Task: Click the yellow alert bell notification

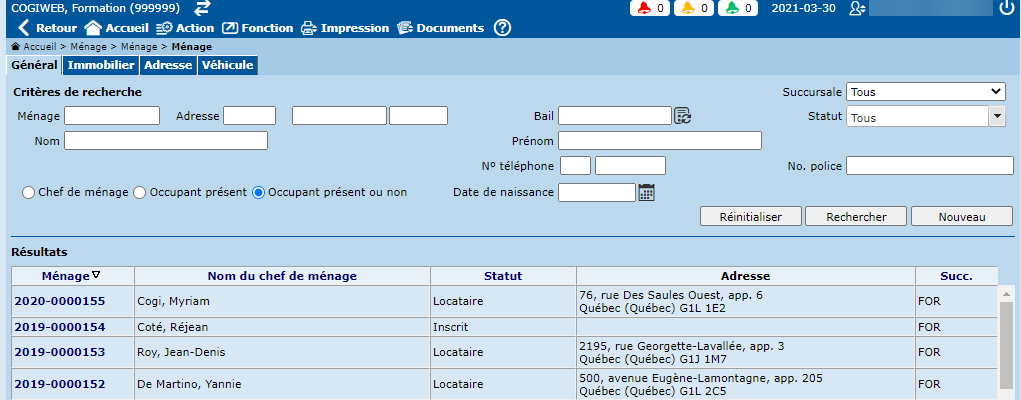Action: click(695, 8)
